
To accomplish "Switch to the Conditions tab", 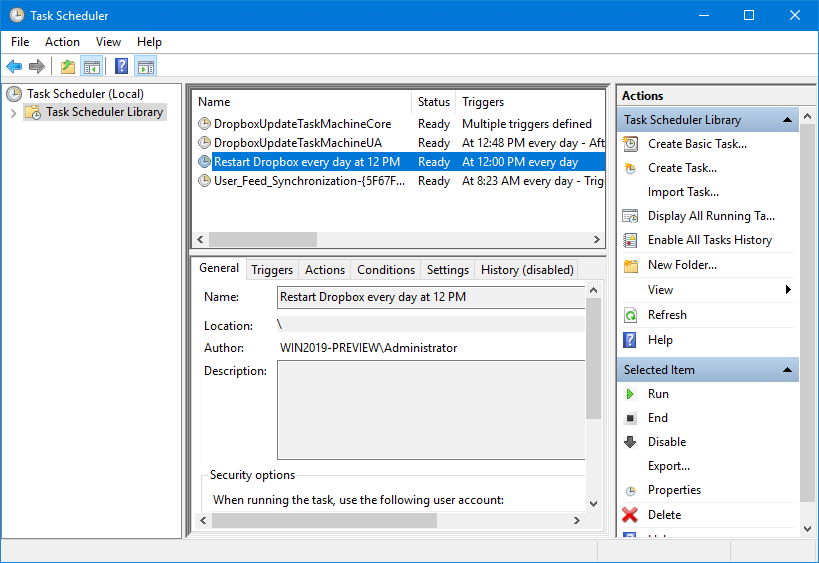I will [x=386, y=270].
